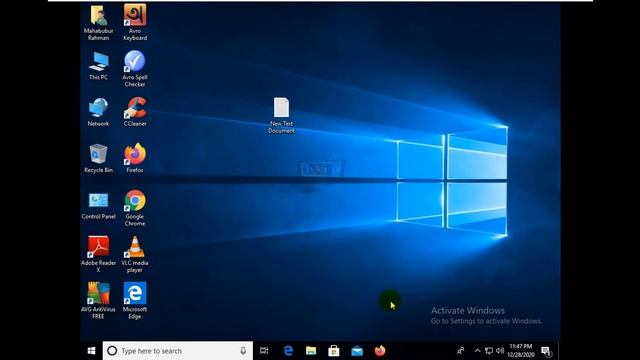Viewport: 640px width, 360px height.
Task: Expand hidden system tray icons
Action: [x=477, y=351]
